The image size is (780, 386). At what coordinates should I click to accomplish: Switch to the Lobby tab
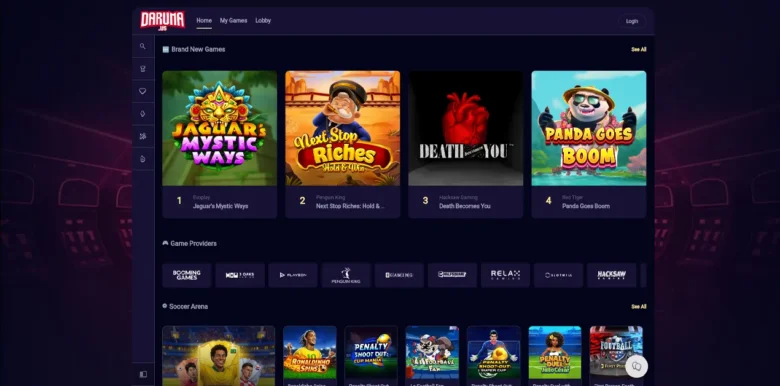tap(263, 21)
